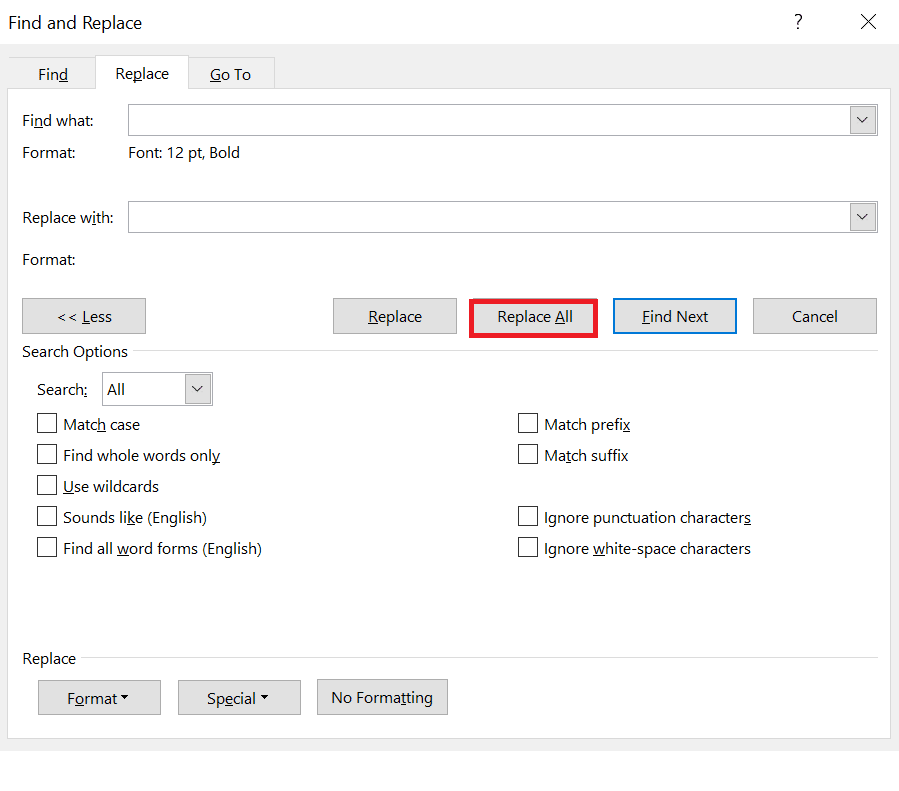
Task: Click the Replace All button
Action: [x=534, y=316]
